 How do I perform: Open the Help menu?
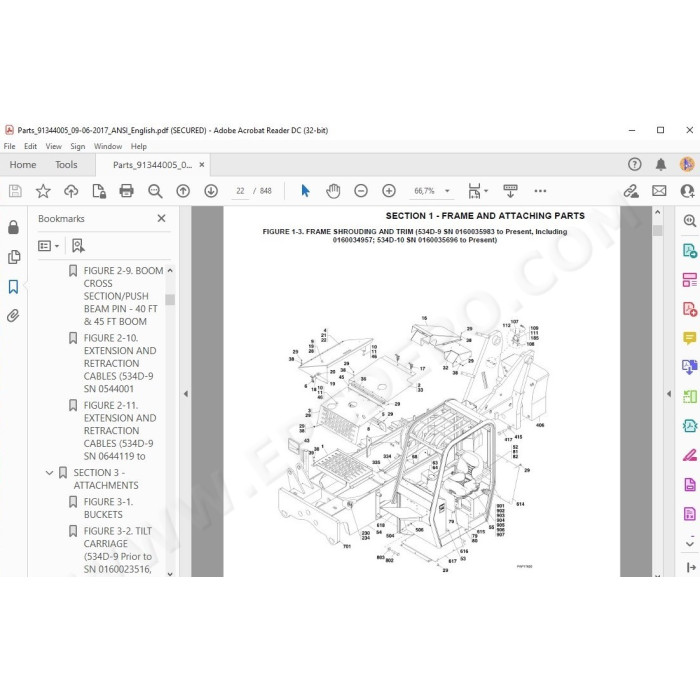pyautogui.click(x=138, y=146)
